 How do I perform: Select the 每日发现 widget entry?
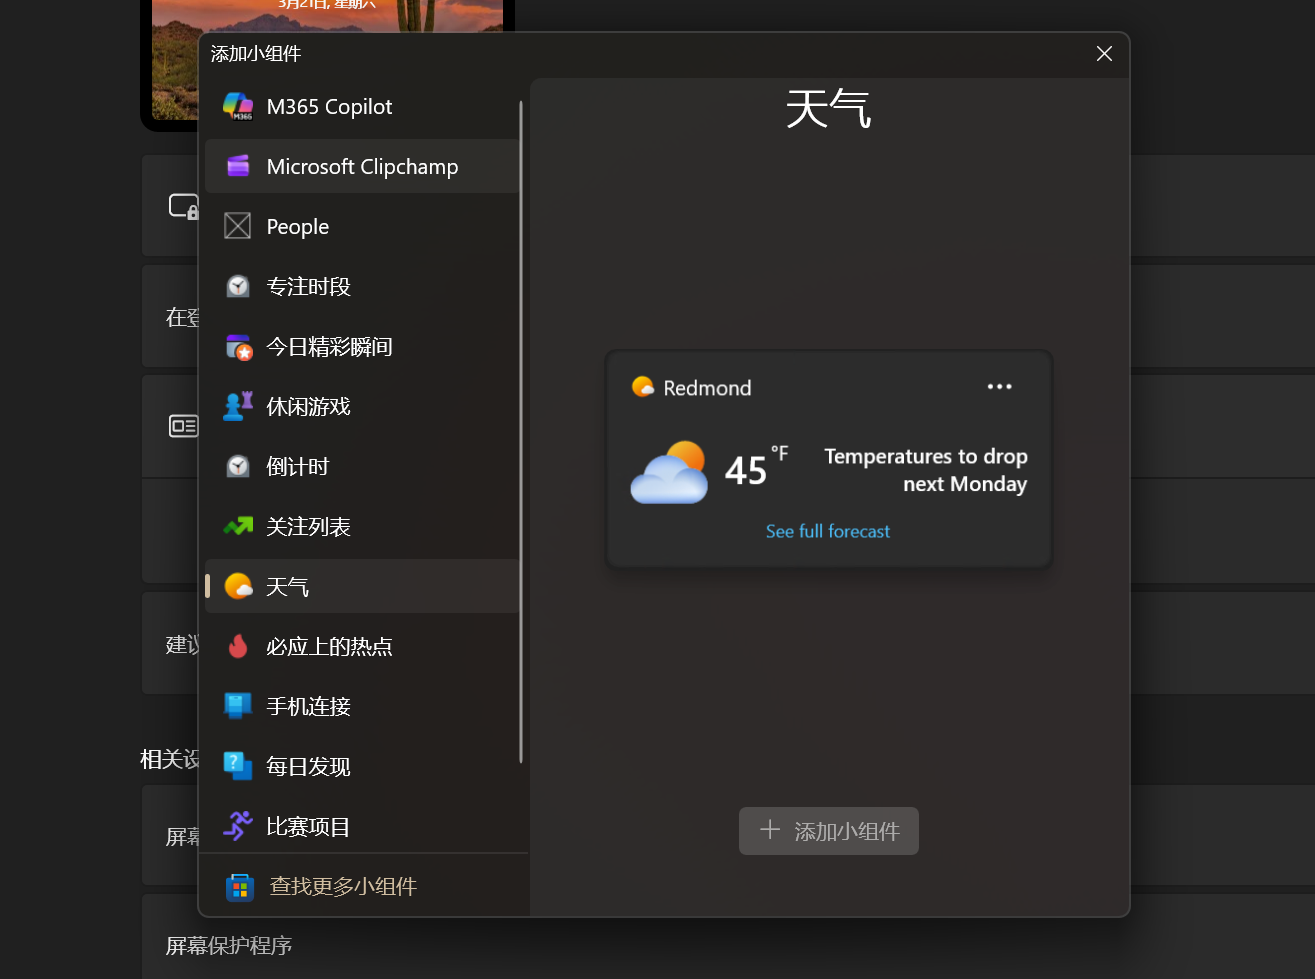coord(362,766)
